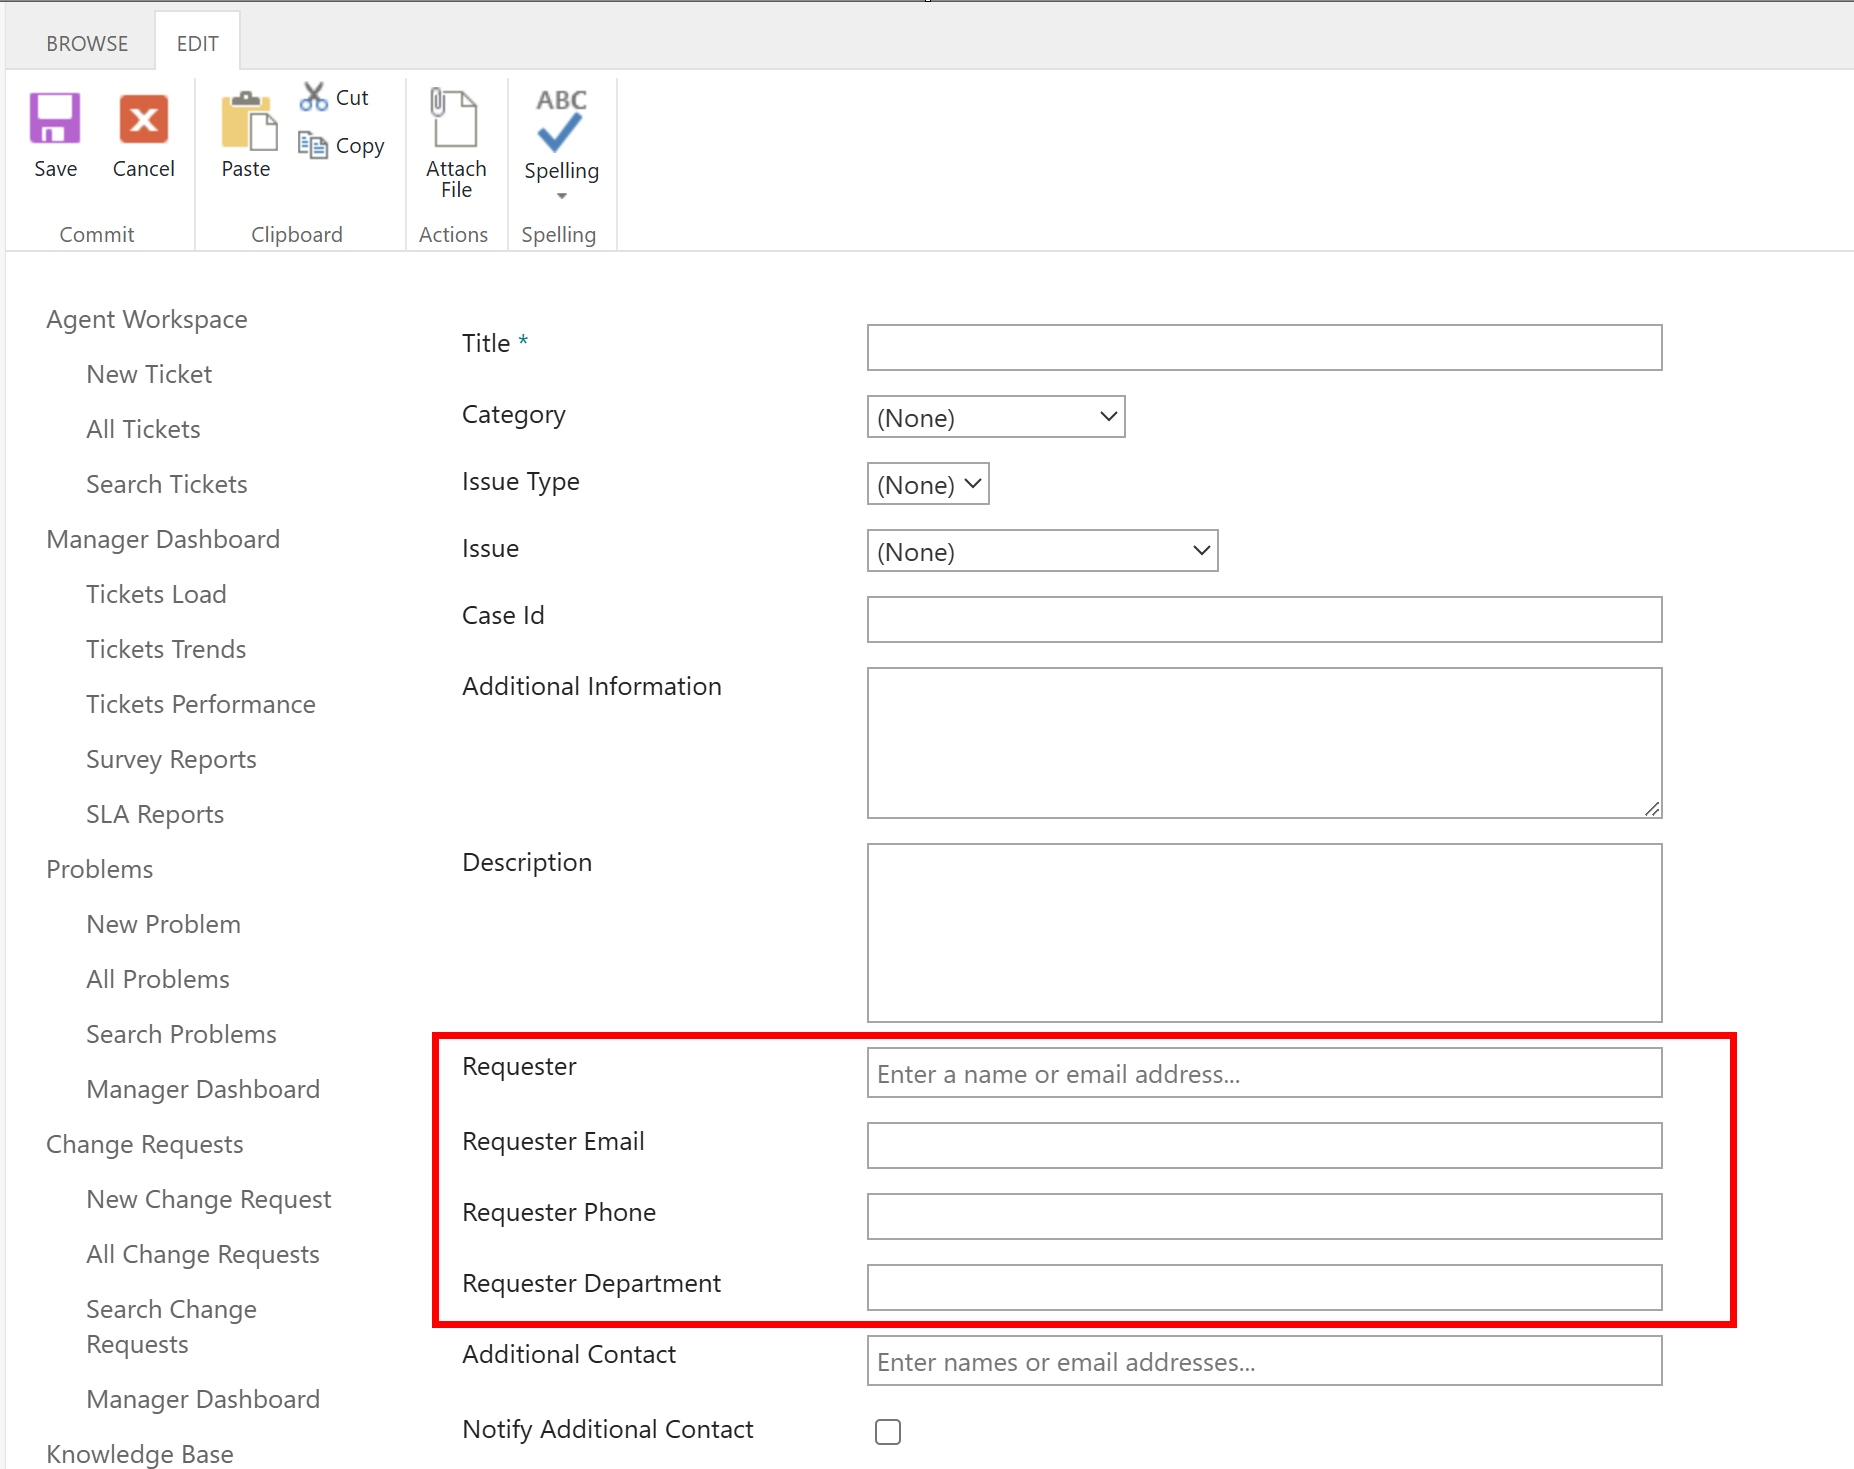
Task: Click the Case Id input field
Action: 1264,620
